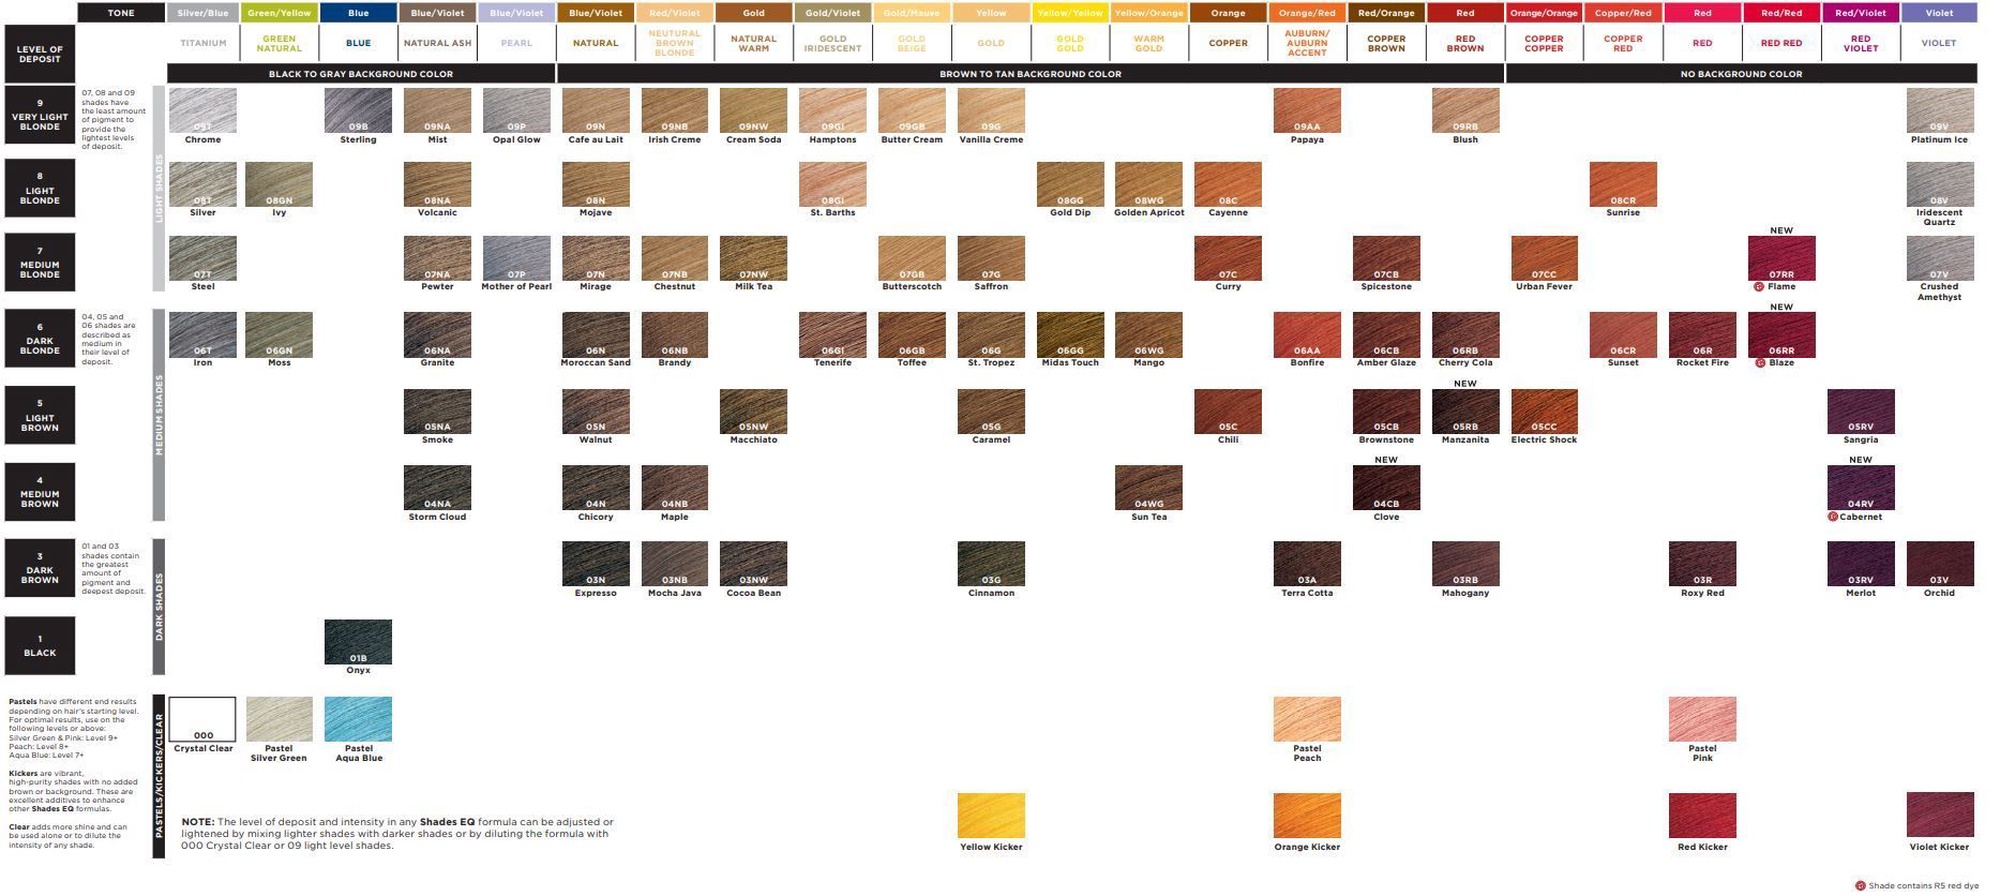Screen dimensions: 2000x896
Task: Select the 09T Chrome swatch
Action: pos(203,110)
